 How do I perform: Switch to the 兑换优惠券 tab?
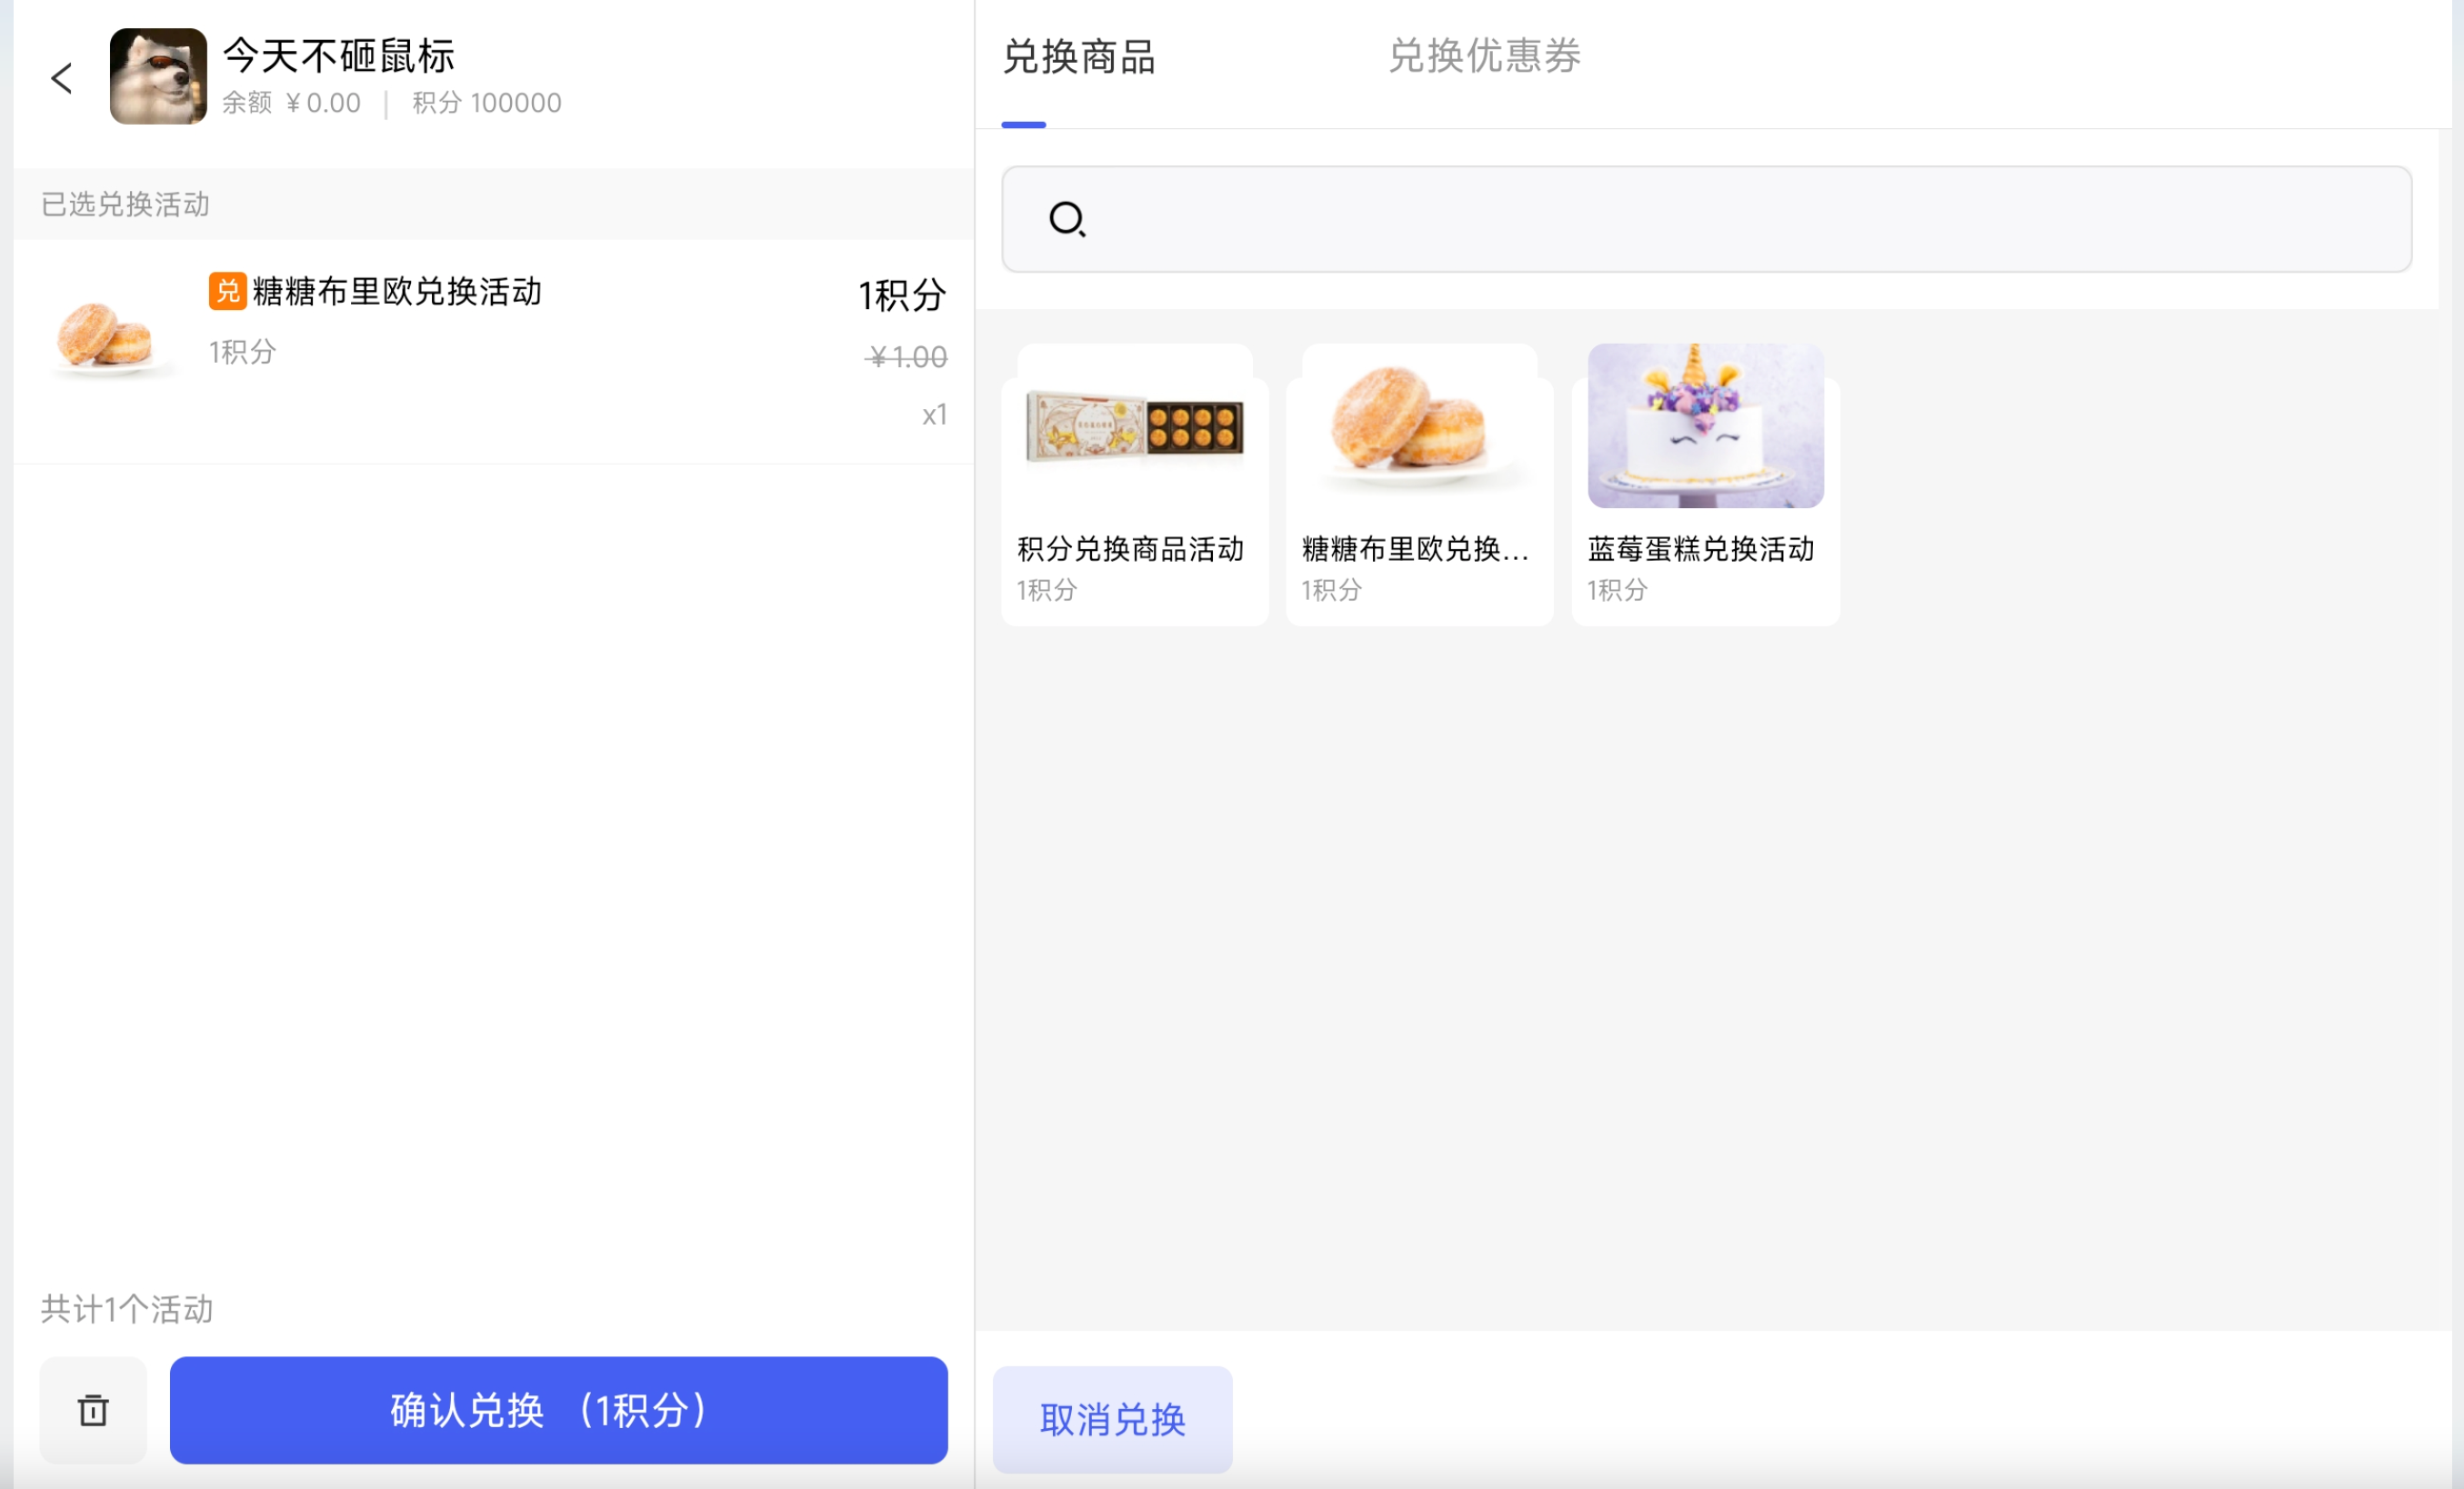point(1484,56)
